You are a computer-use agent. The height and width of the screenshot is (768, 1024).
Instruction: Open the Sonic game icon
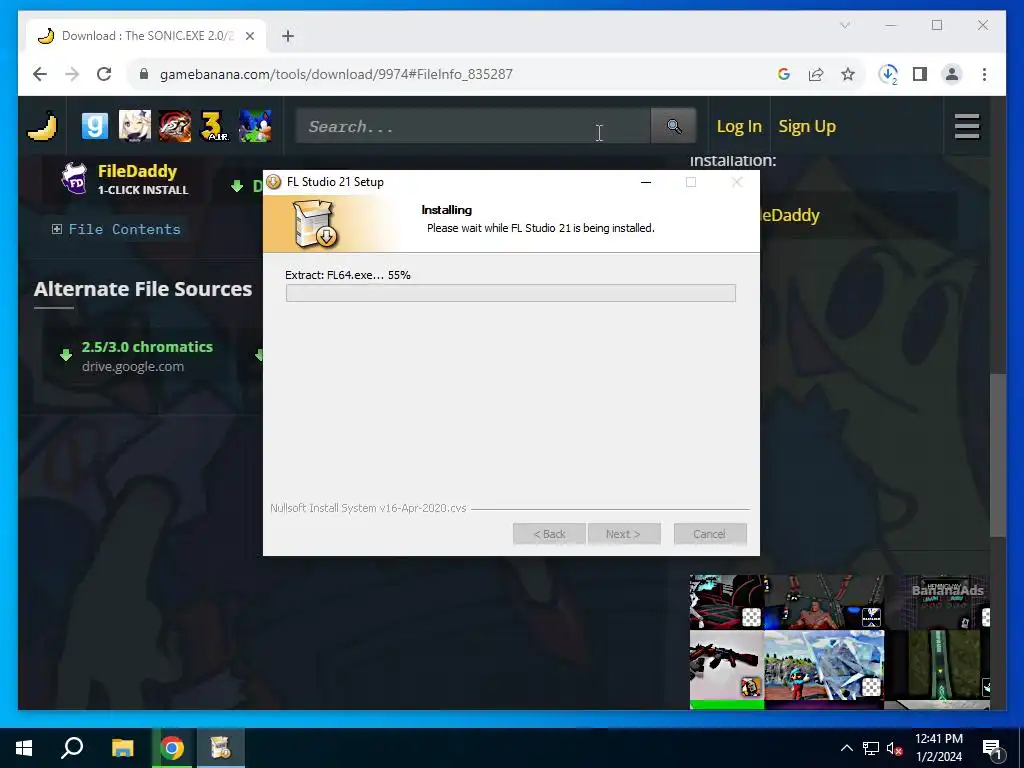(x=255, y=126)
